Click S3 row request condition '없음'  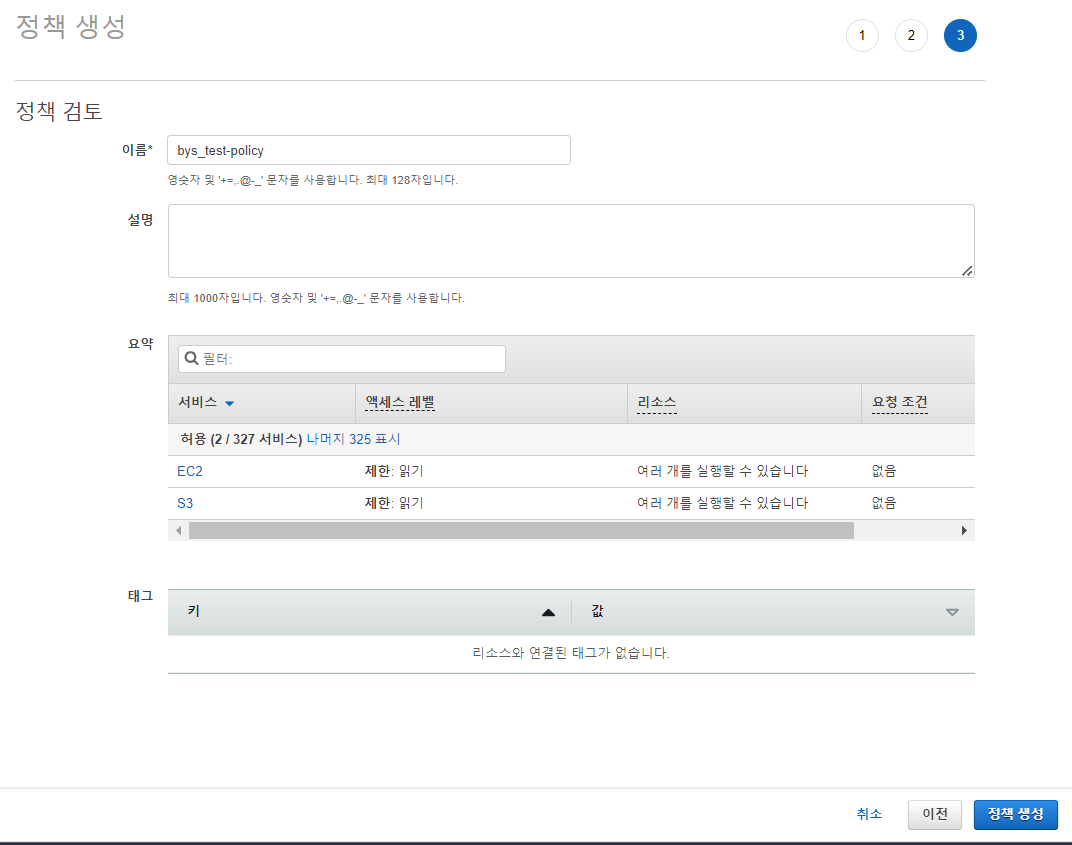click(883, 503)
